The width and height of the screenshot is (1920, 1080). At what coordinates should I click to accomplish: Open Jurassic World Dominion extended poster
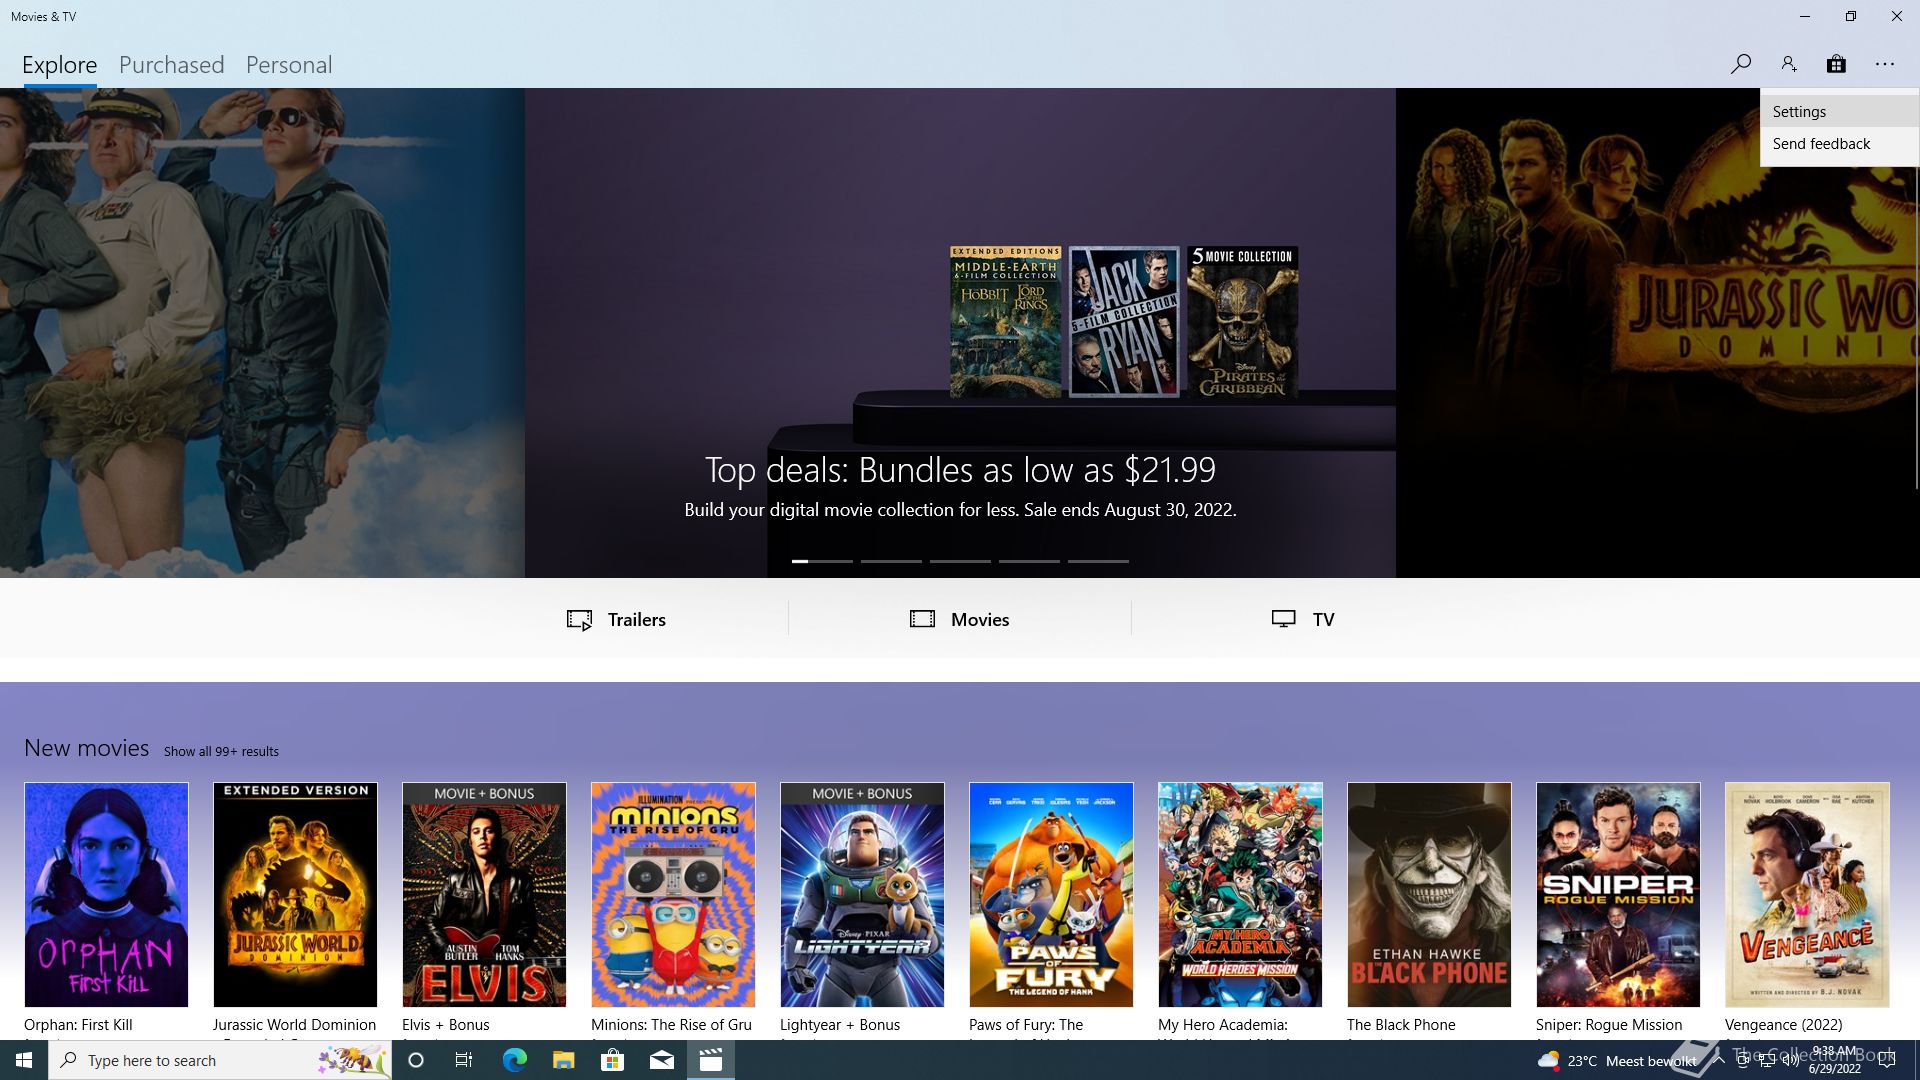click(295, 895)
